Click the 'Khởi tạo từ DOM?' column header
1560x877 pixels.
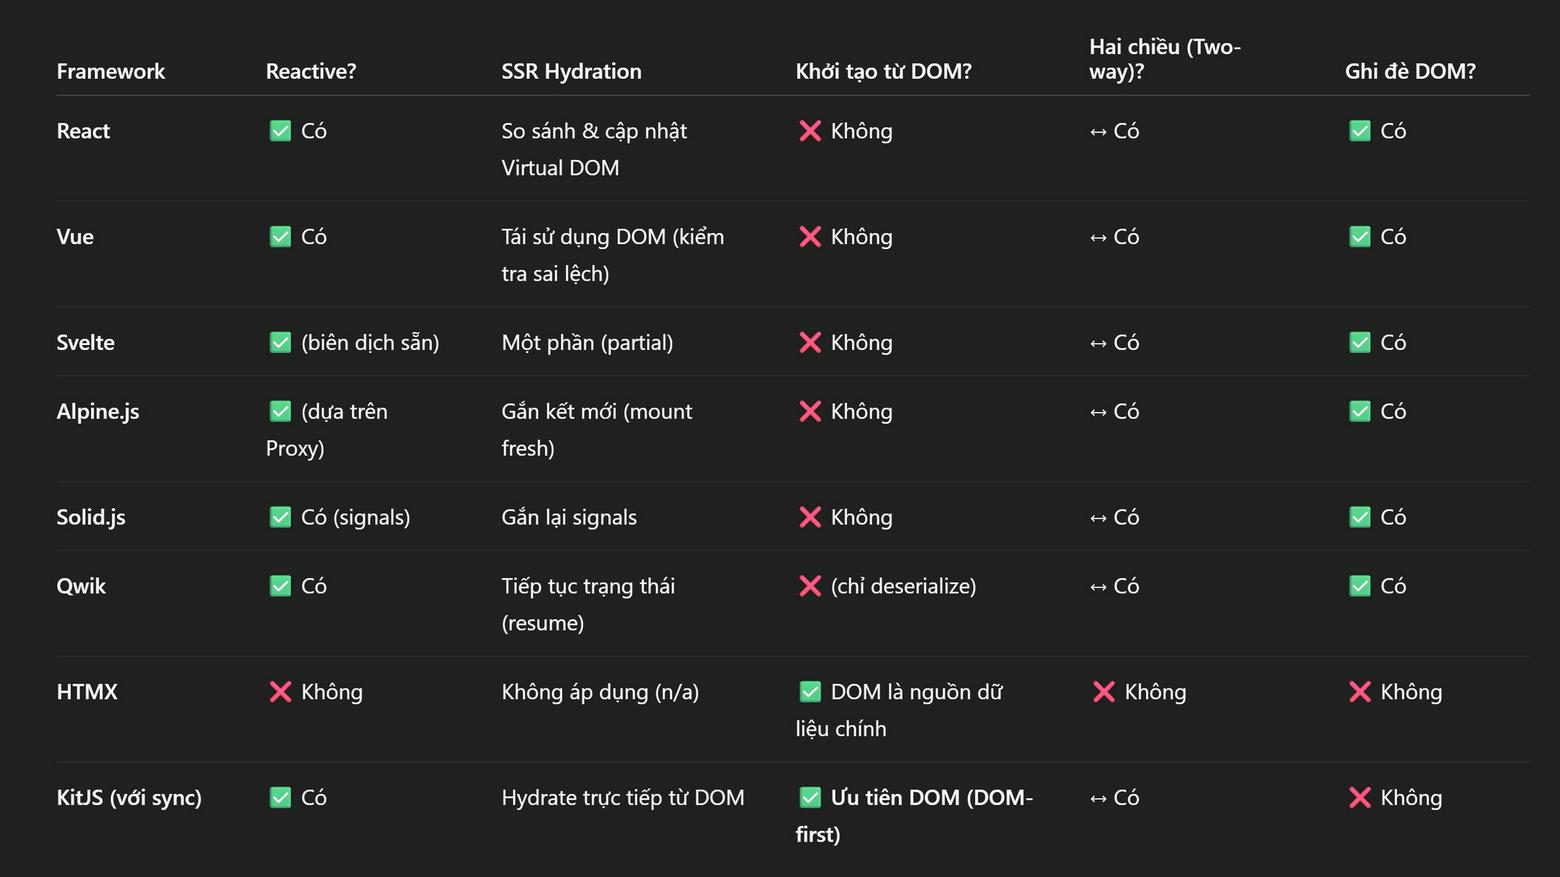pos(883,71)
